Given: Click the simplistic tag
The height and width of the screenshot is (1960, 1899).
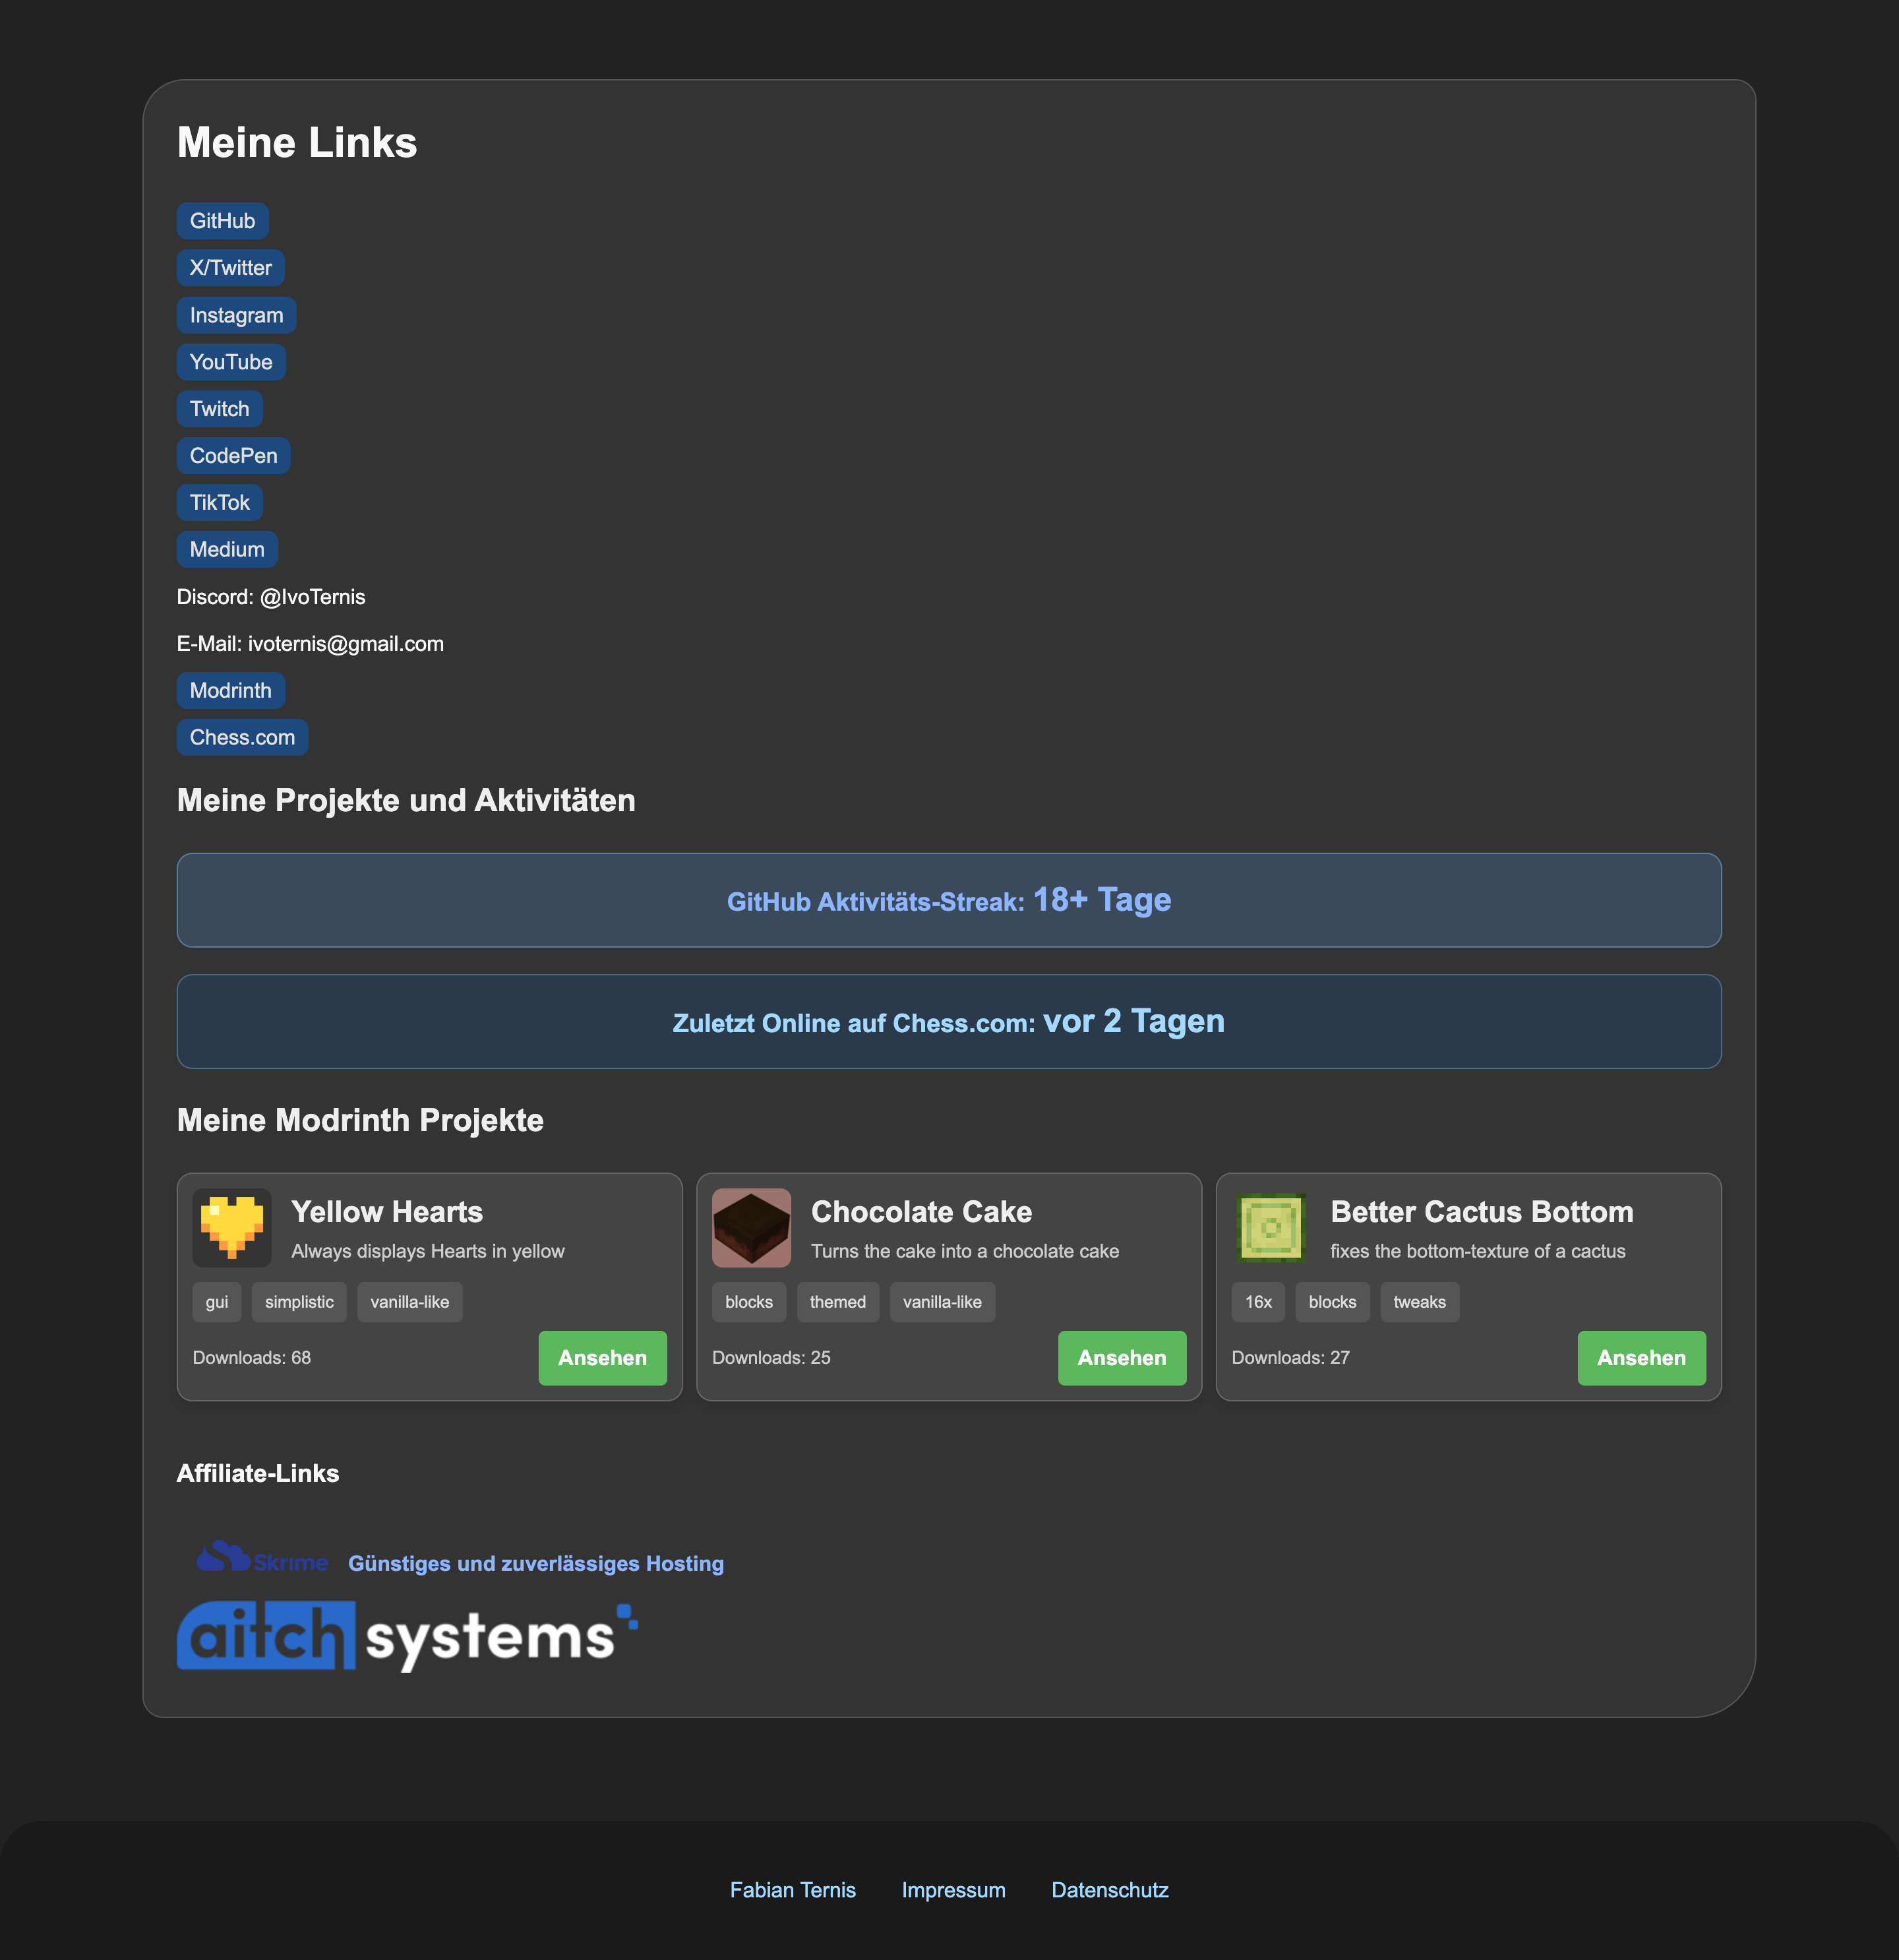Looking at the screenshot, I should pos(300,1303).
